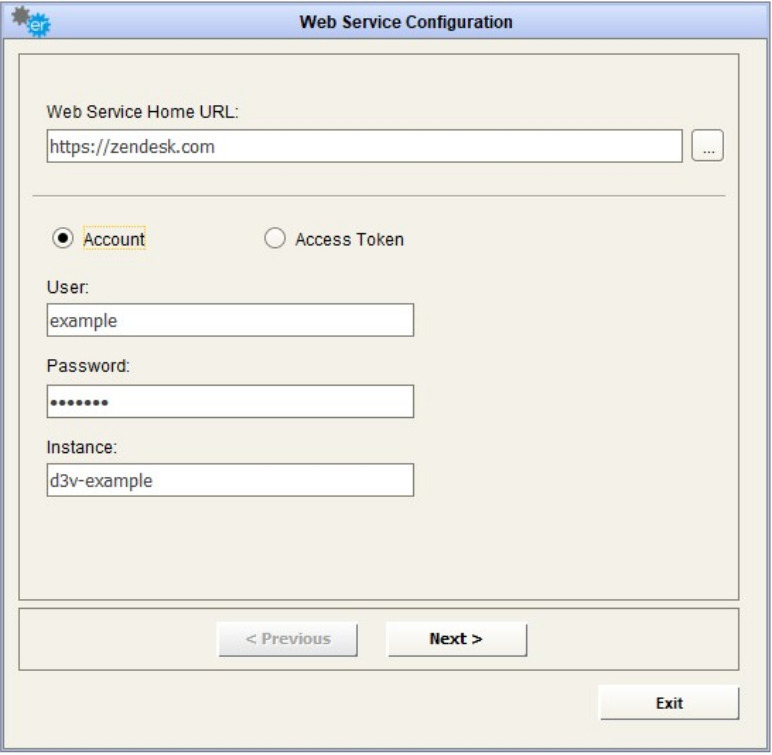The height and width of the screenshot is (755, 772).
Task: Select the Access Token radio button
Action: pos(274,239)
